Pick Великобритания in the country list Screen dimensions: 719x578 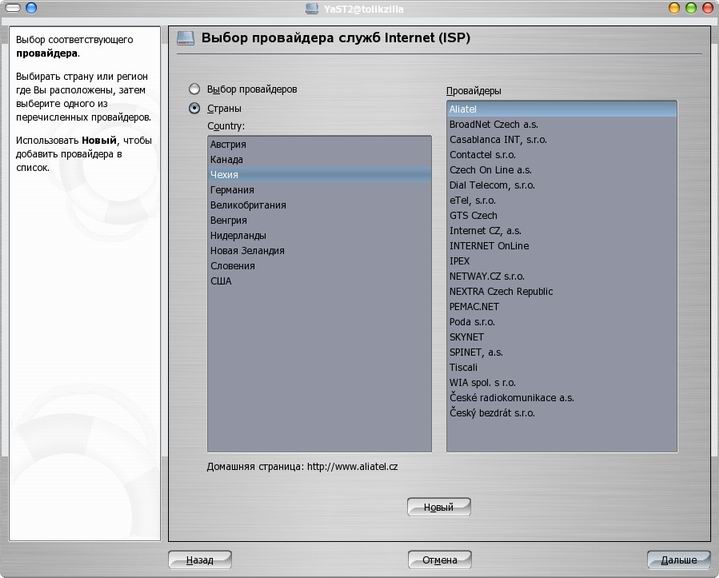(248, 205)
